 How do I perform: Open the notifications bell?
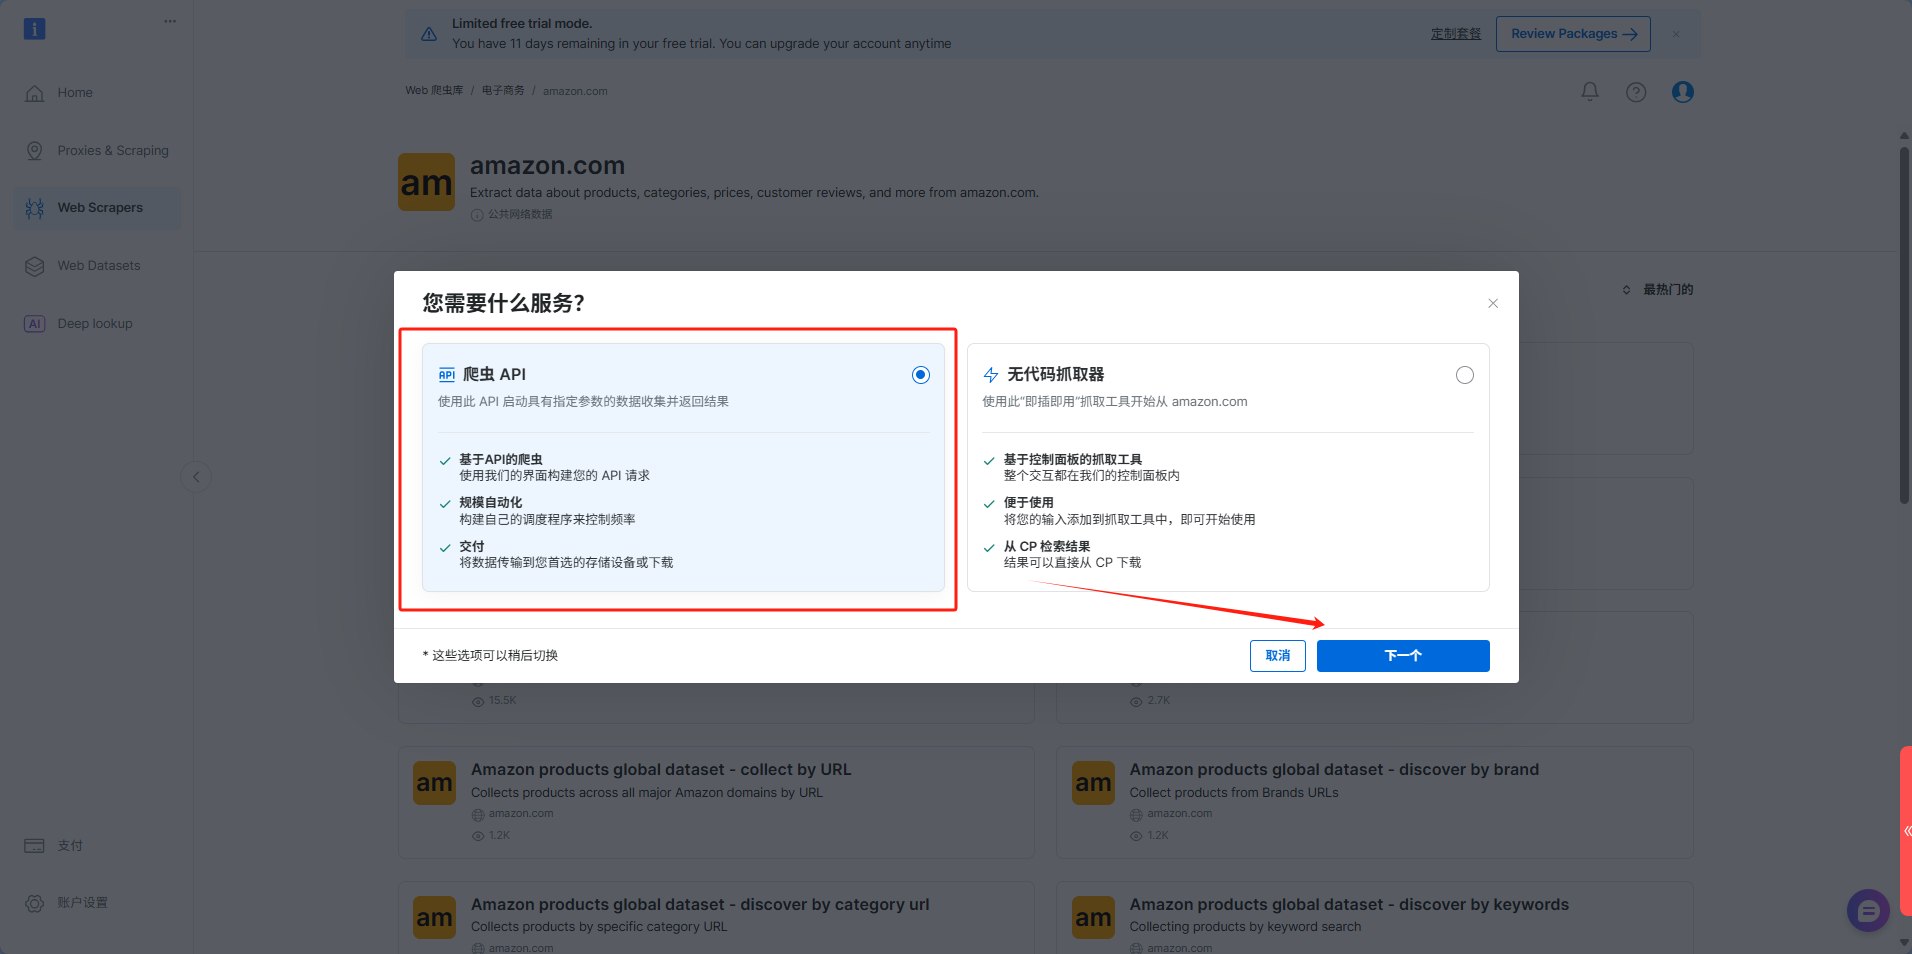[1588, 91]
